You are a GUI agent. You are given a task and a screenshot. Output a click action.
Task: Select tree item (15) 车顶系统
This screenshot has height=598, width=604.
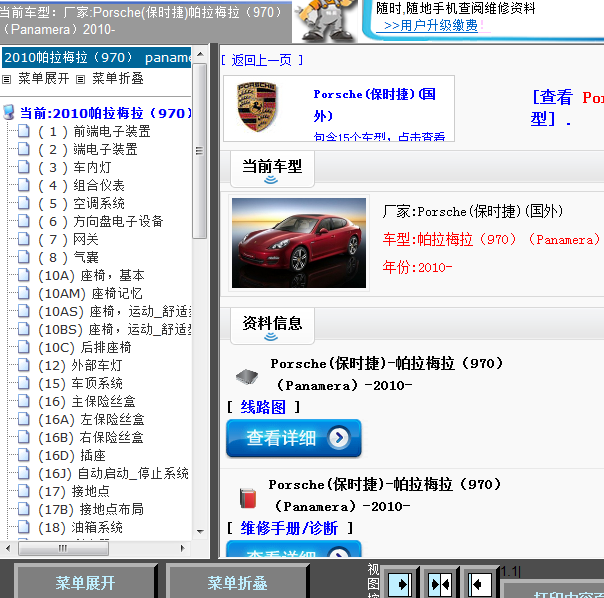[80, 383]
